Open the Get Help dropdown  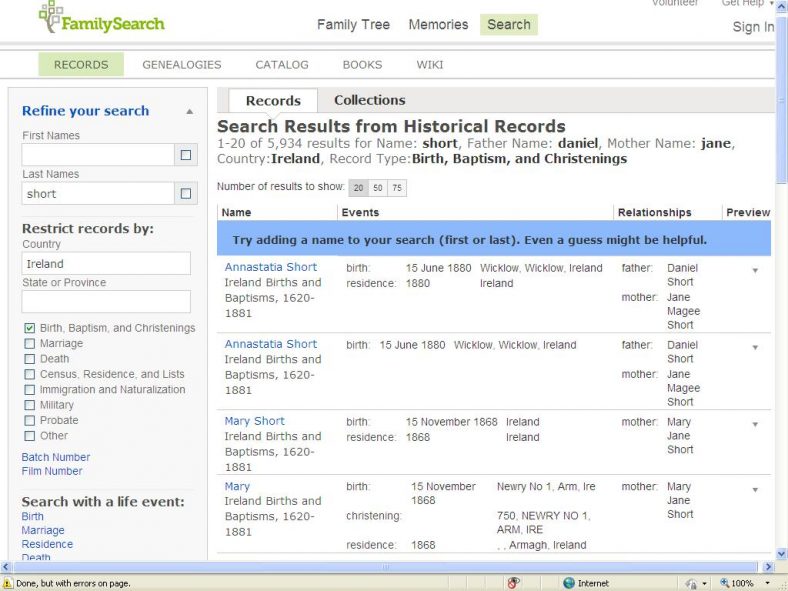pos(747,3)
